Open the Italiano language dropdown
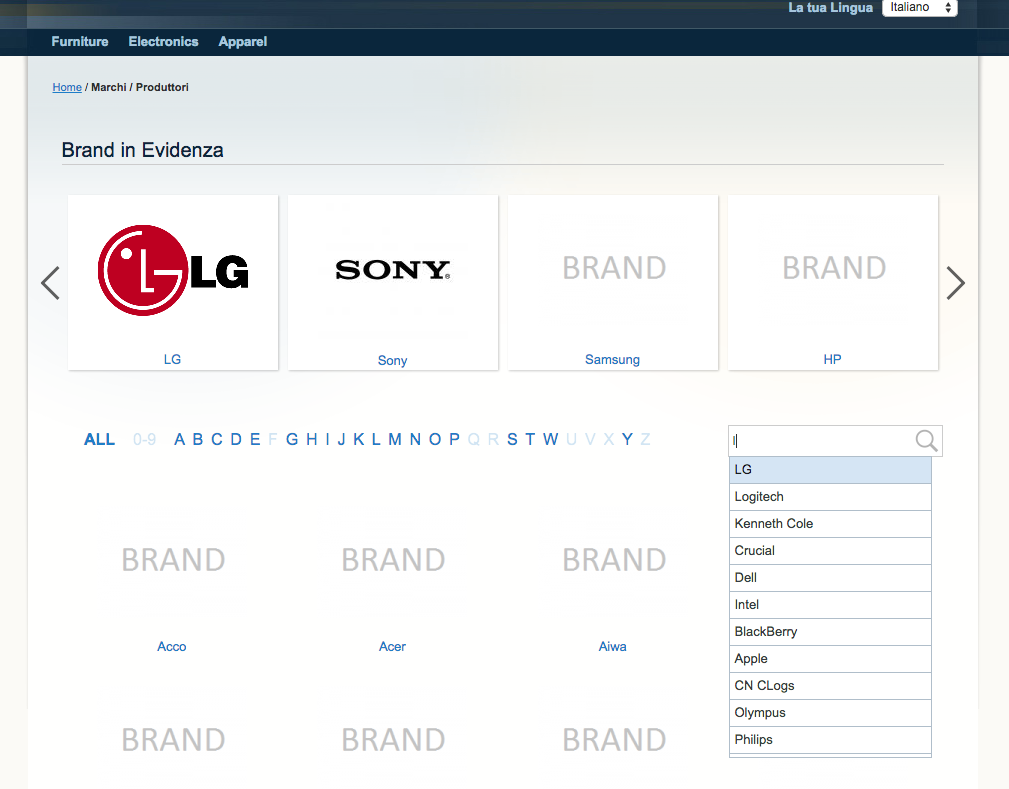The height and width of the screenshot is (789, 1009). click(x=920, y=8)
